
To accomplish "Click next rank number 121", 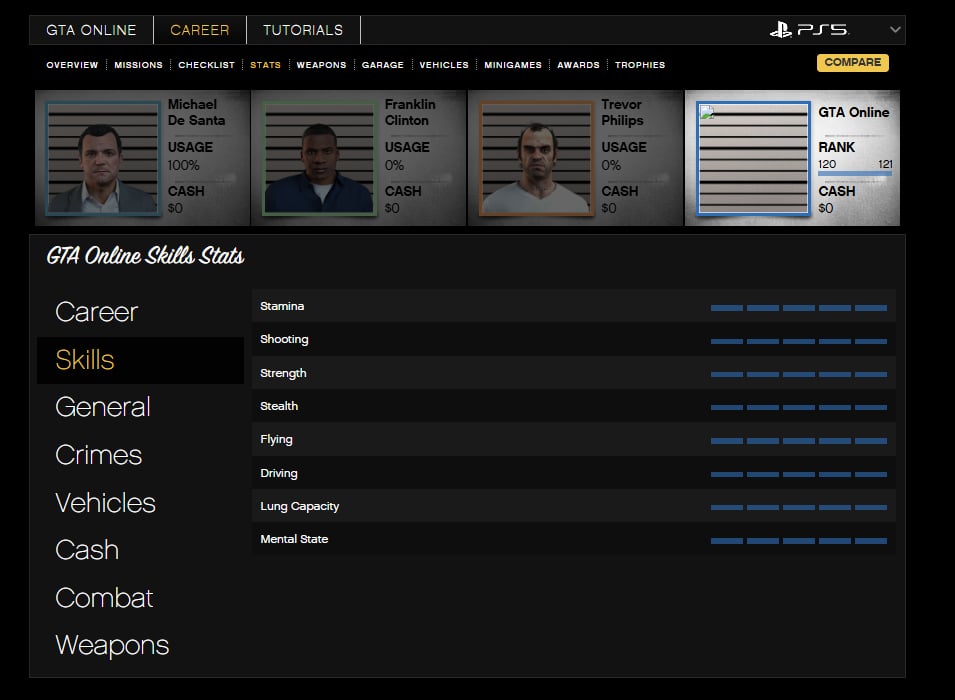I will coord(885,164).
